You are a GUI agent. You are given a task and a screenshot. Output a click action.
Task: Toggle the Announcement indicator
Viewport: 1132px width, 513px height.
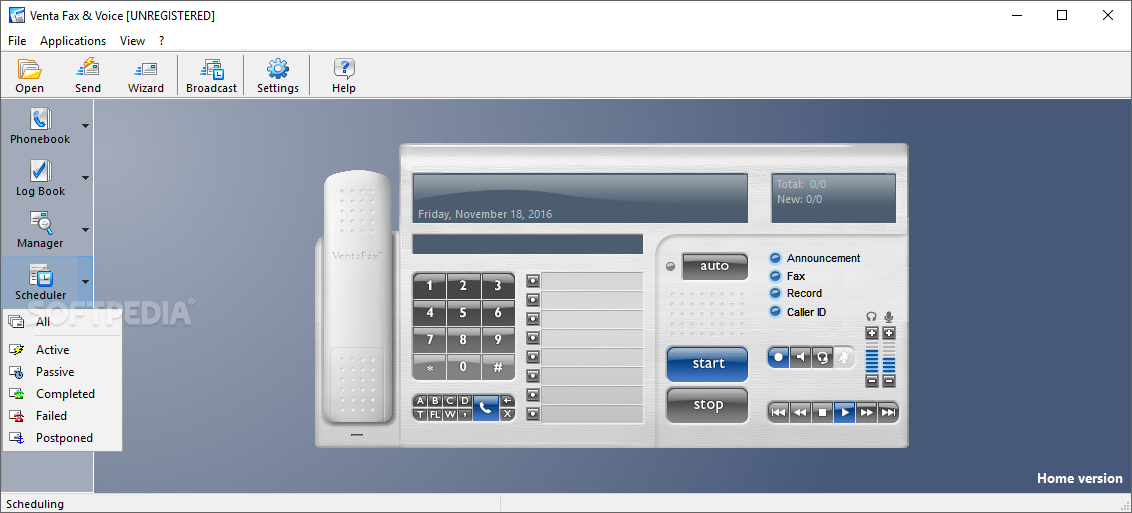click(775, 258)
